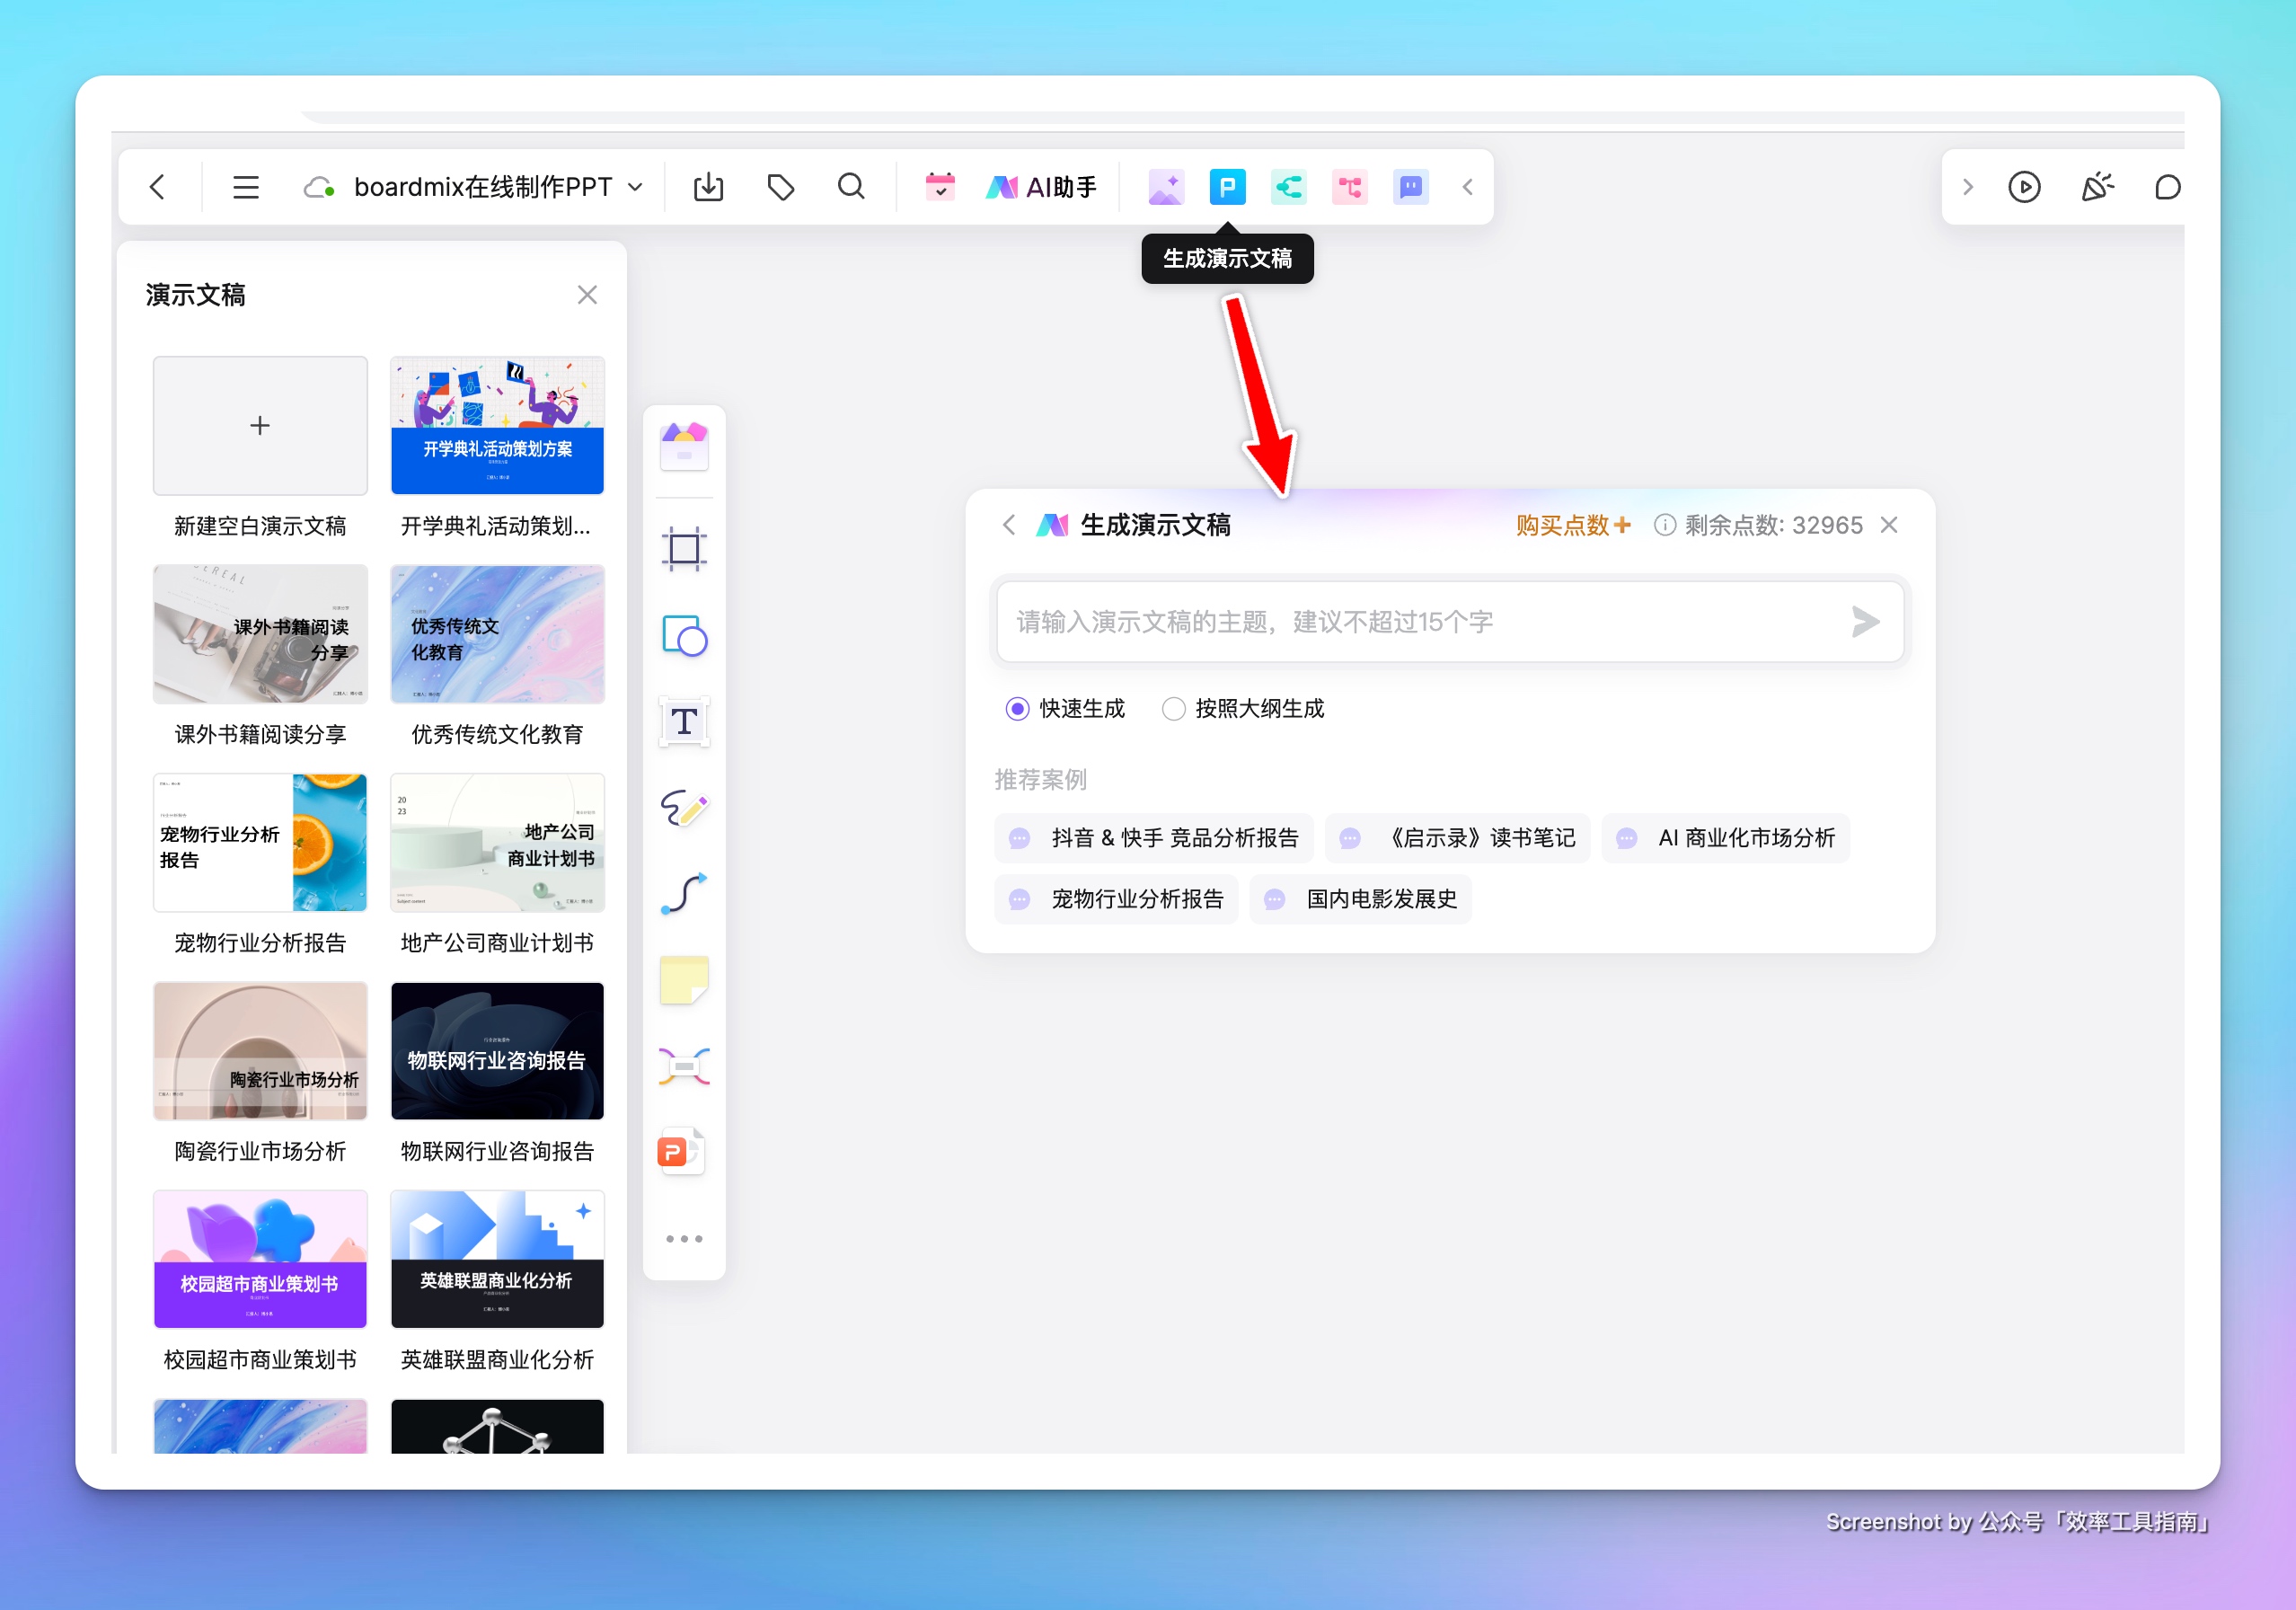
Task: Click the pink calendar icon
Action: [940, 187]
